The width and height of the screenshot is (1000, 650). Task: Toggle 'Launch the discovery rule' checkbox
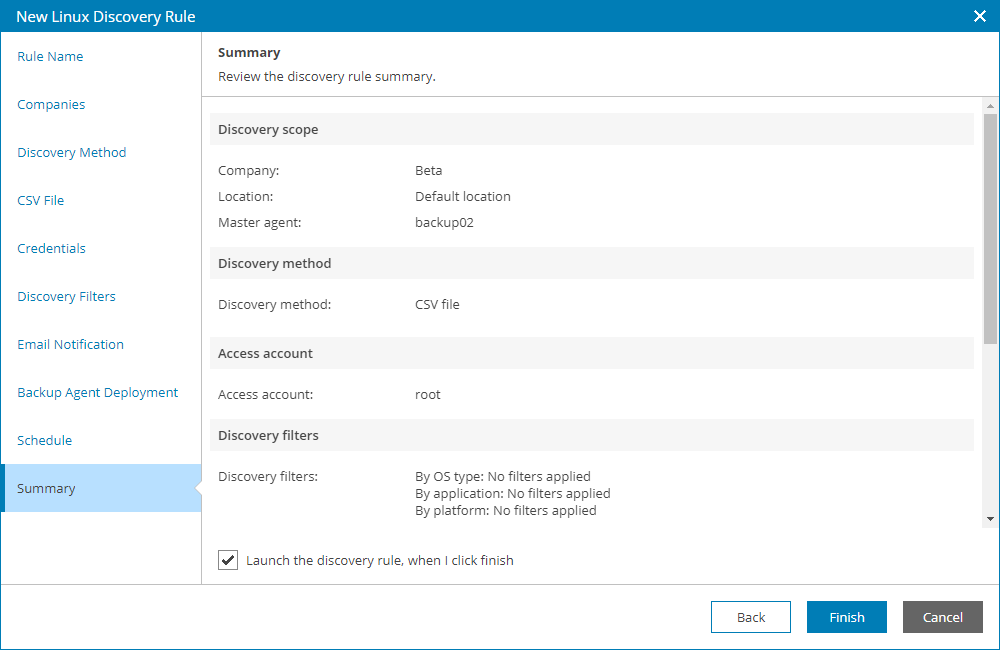(x=228, y=560)
